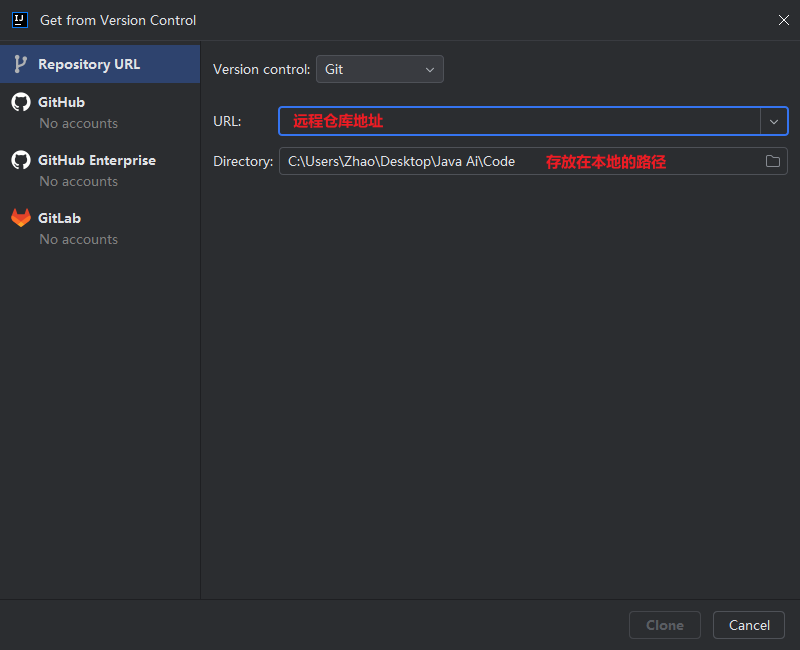Open the Version control Git dropdown
The image size is (800, 650).
point(380,69)
